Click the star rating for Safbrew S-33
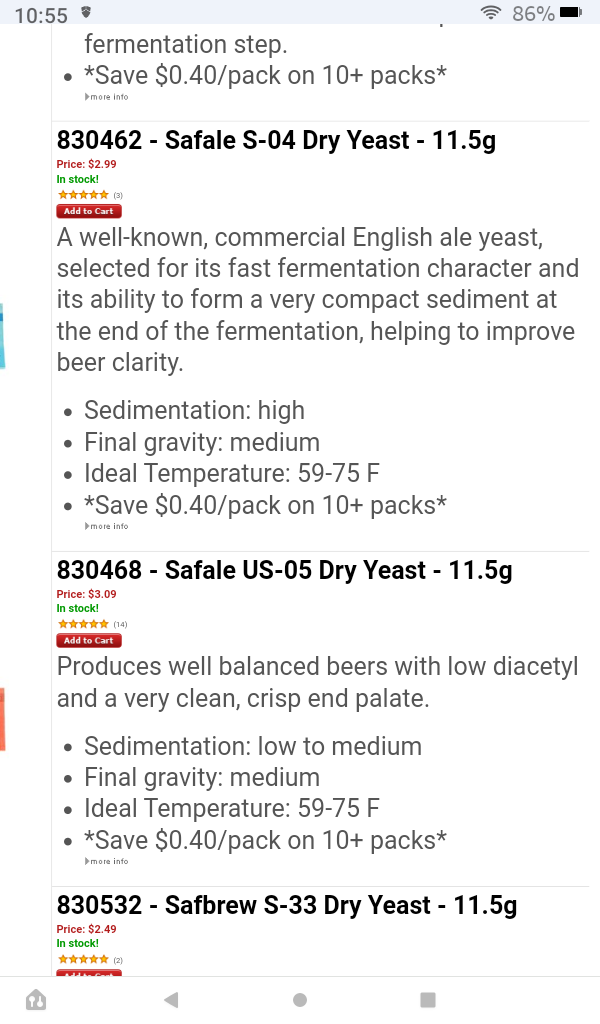Viewport: 600px width, 1024px height. (x=83, y=959)
